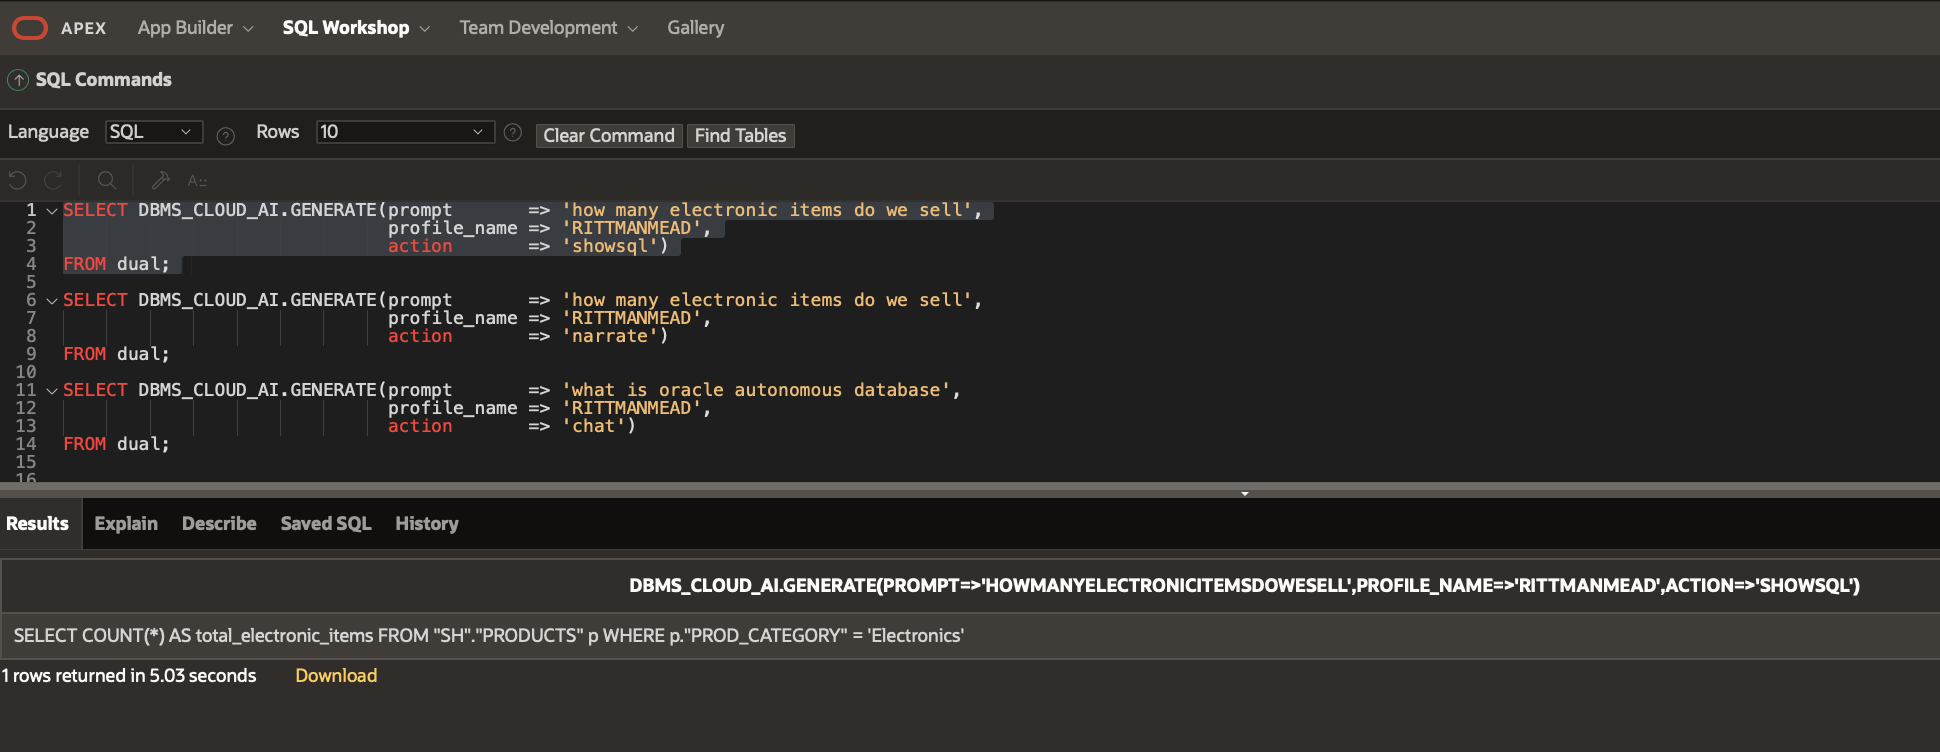Click the Undo icon in editor toolbar
The image size is (1940, 752).
[x=18, y=180]
